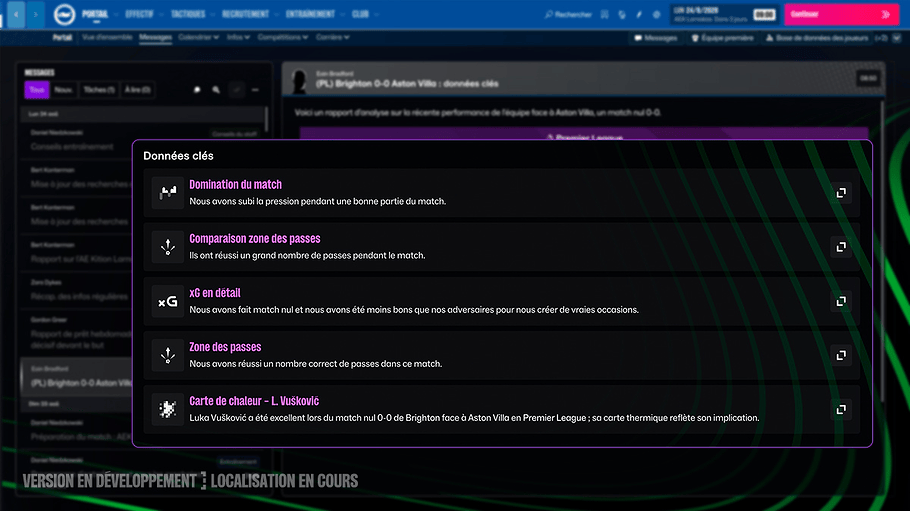Expand the arrow next to Entraînement
The height and width of the screenshot is (511, 910).
(342, 15)
